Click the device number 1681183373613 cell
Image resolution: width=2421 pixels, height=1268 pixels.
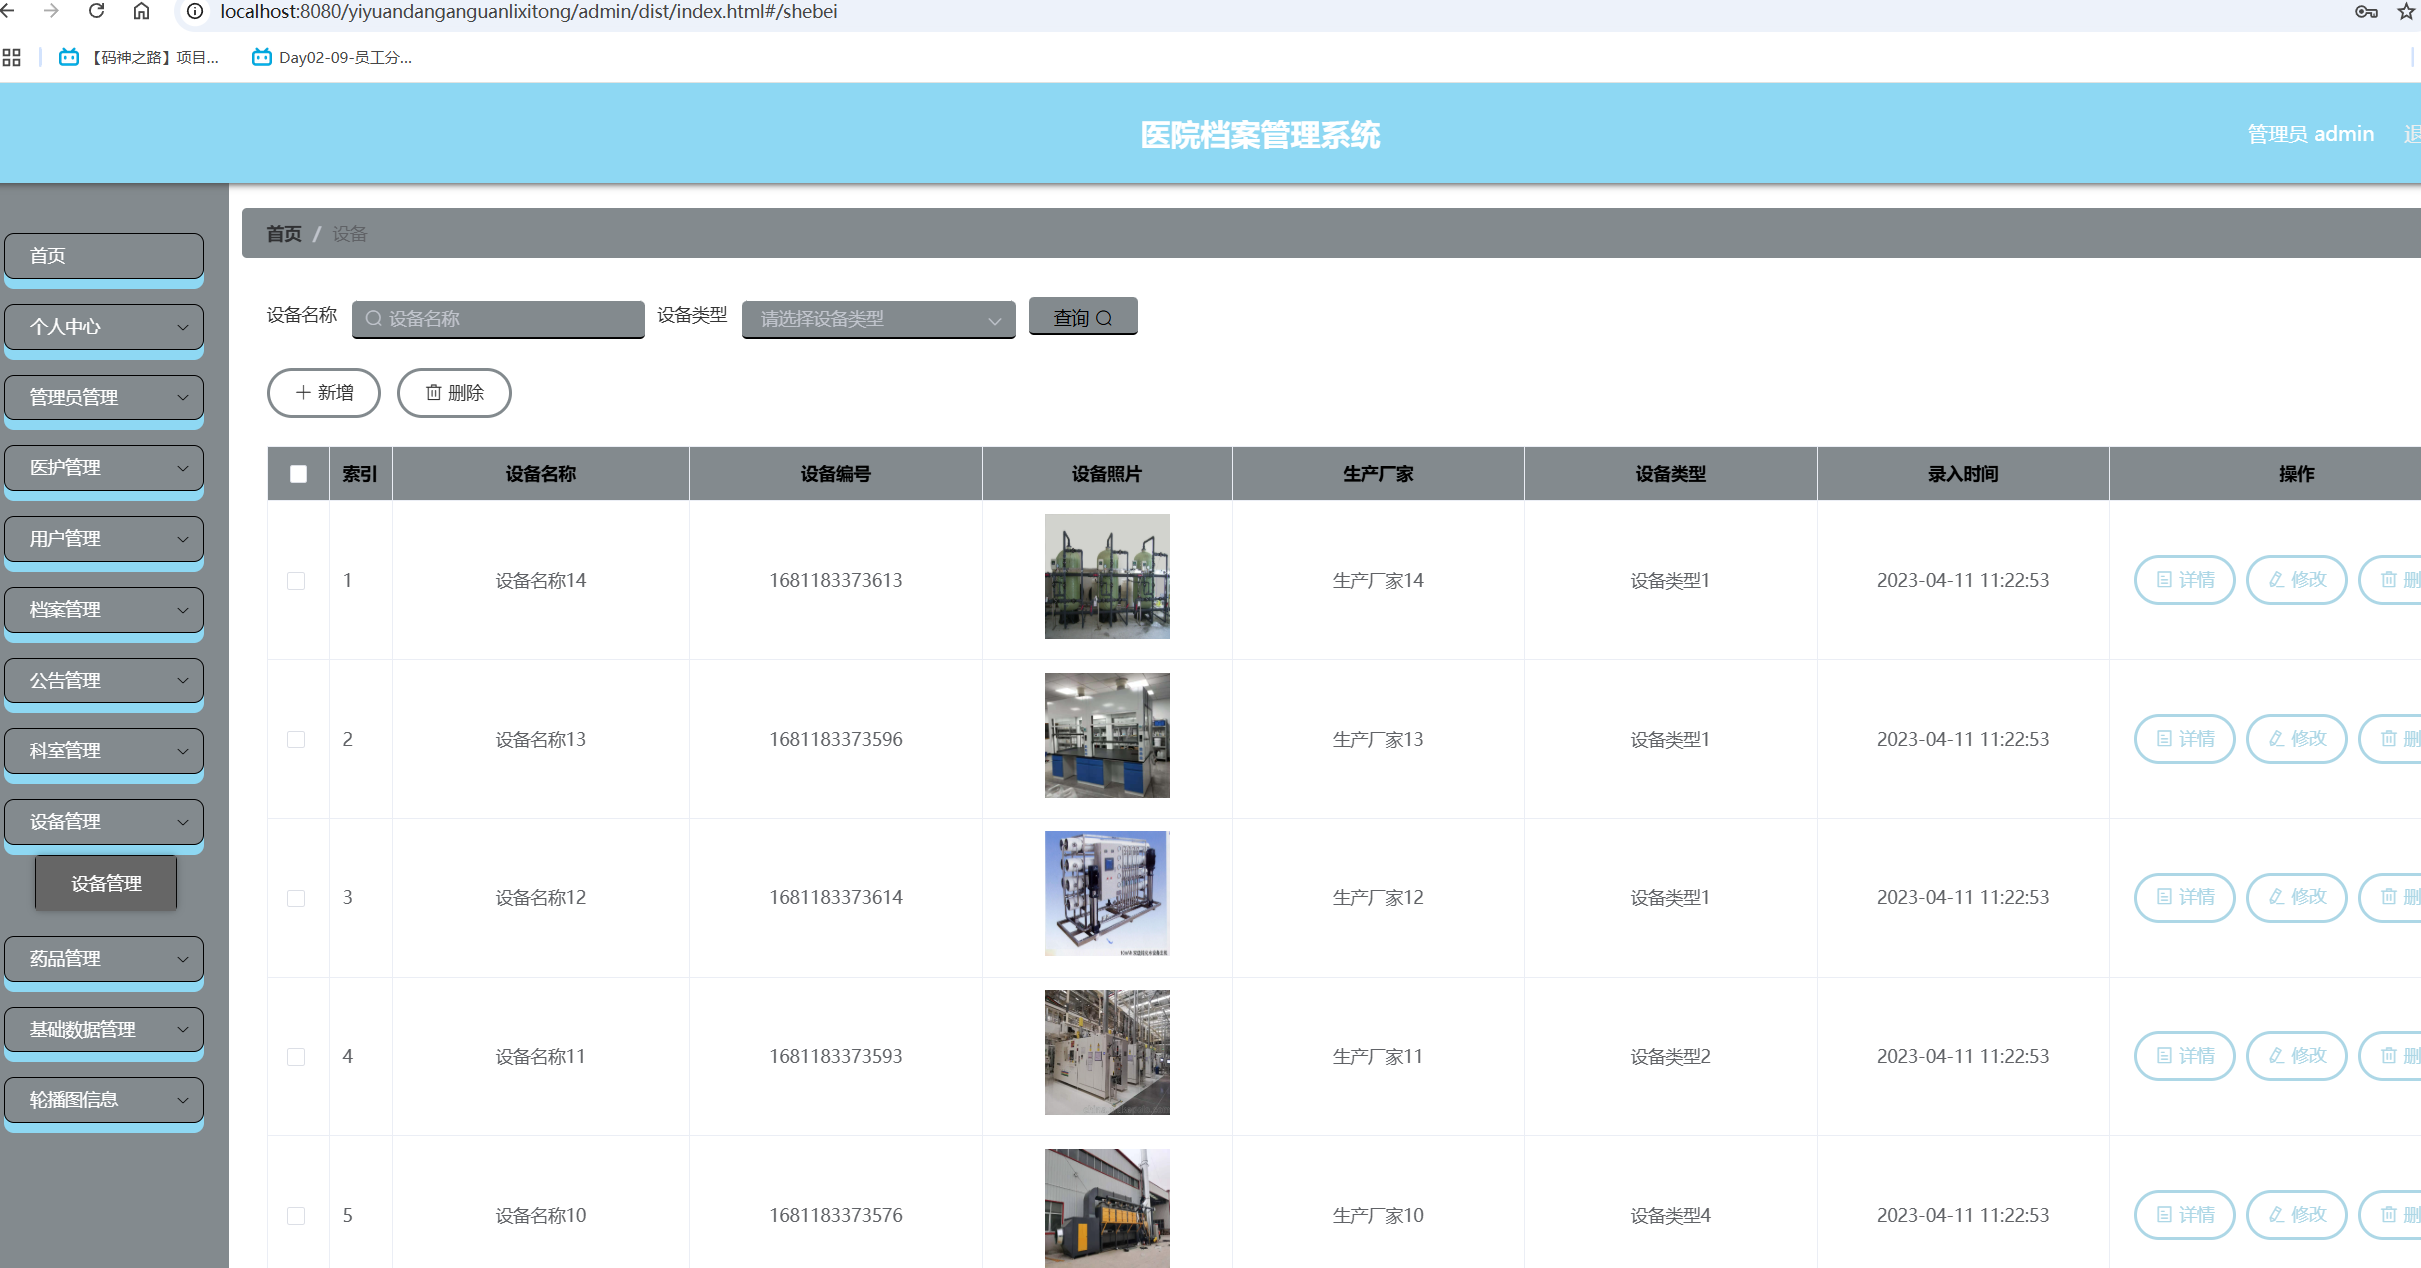click(836, 581)
